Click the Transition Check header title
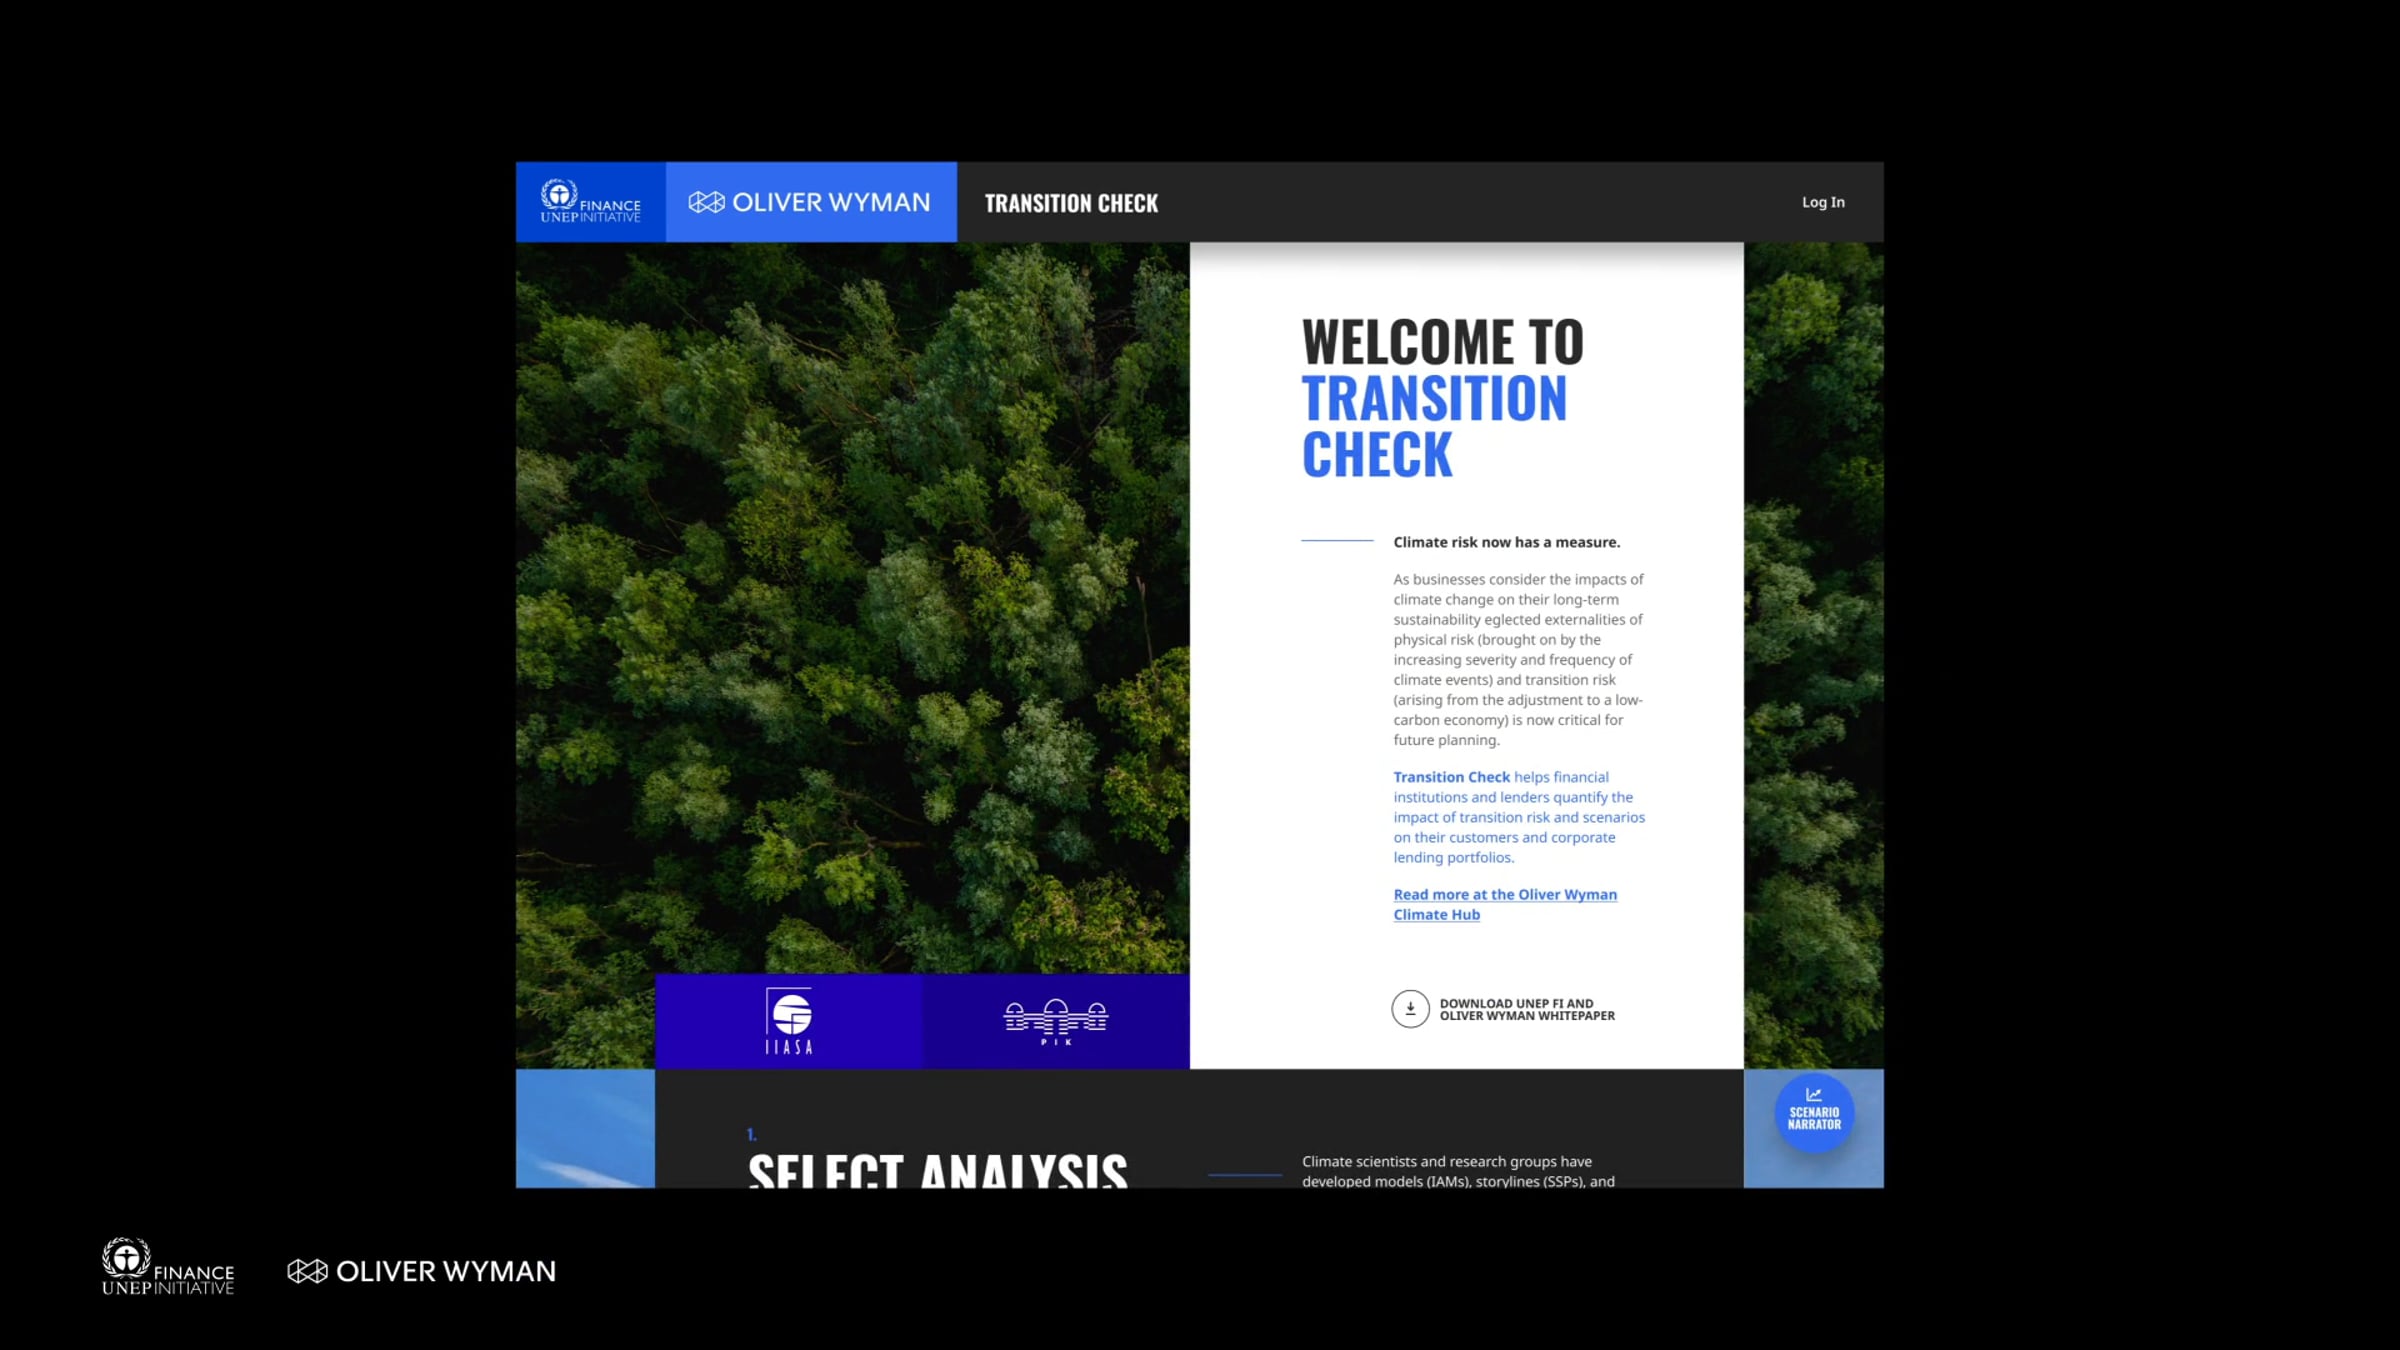Image resolution: width=2400 pixels, height=1350 pixels. [x=1071, y=203]
